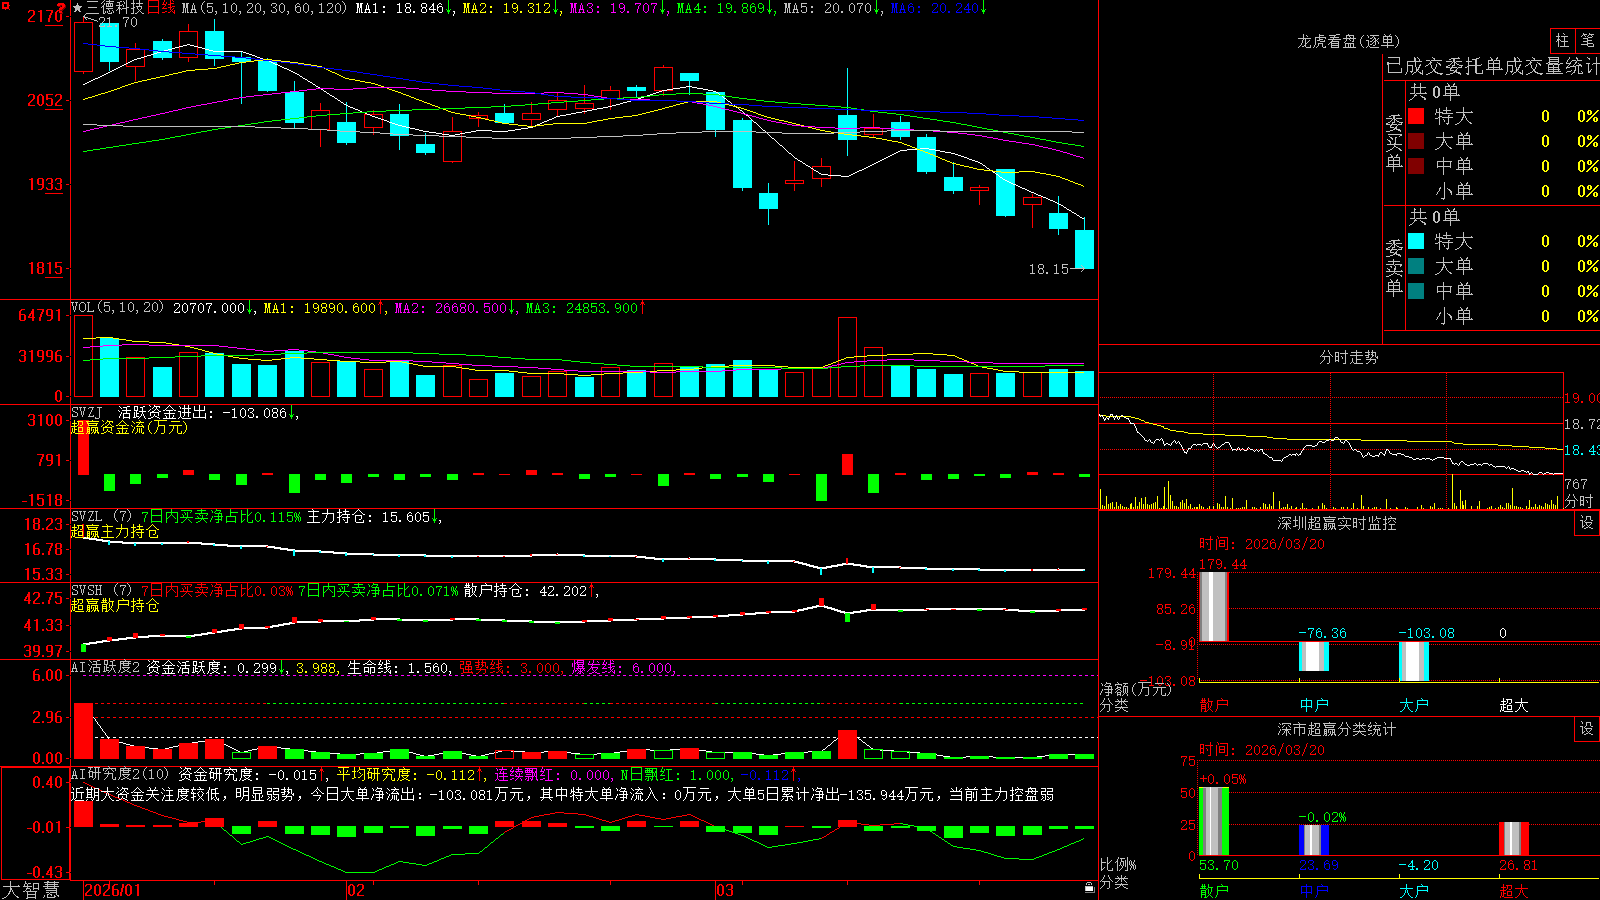Click the 18.15 low price label
The width and height of the screenshot is (1600, 900).
(x=1049, y=269)
